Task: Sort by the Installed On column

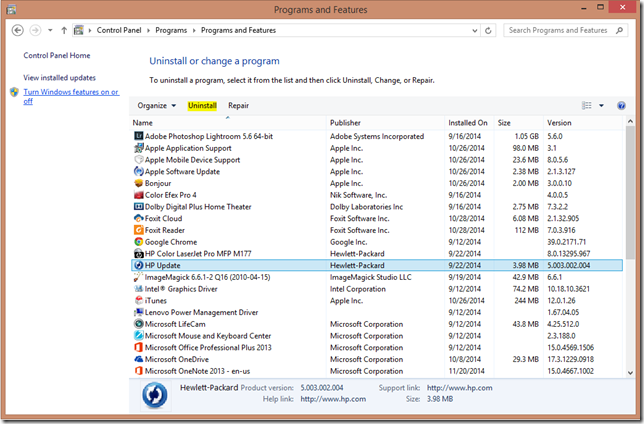Action: 468,123
